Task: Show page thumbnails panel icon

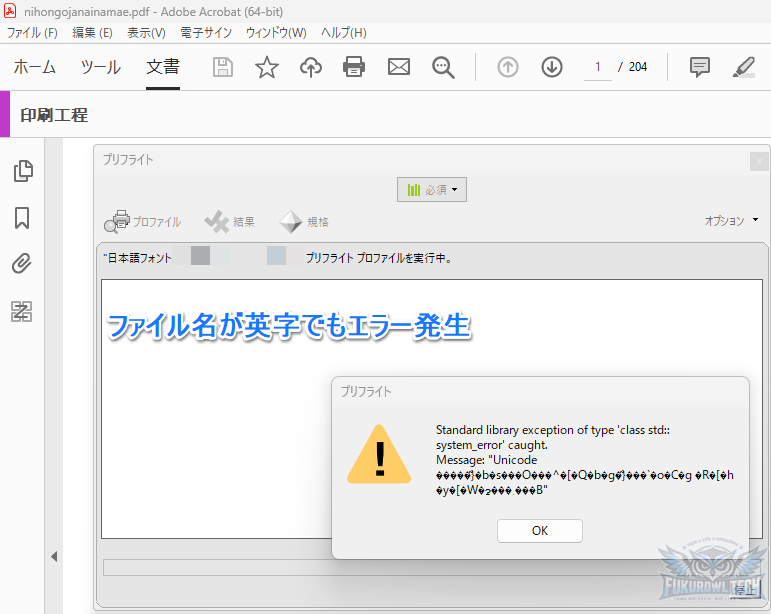Action: pos(23,171)
